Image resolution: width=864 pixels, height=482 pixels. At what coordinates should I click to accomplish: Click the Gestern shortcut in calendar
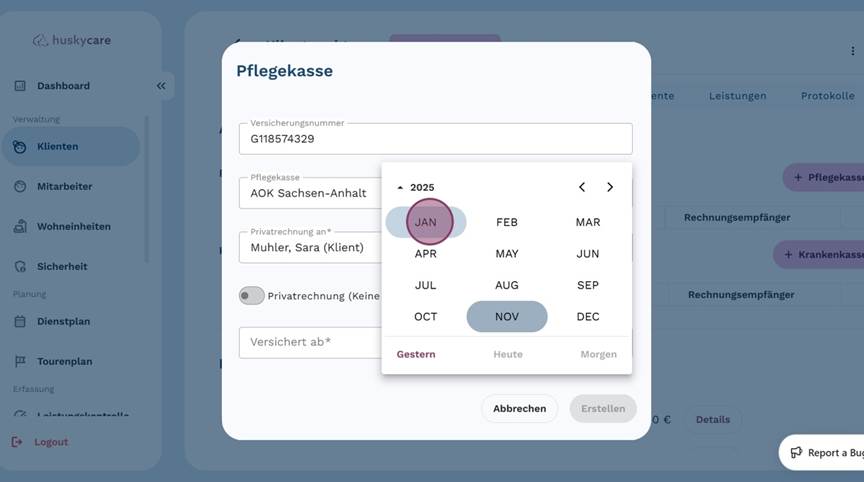pyautogui.click(x=416, y=354)
